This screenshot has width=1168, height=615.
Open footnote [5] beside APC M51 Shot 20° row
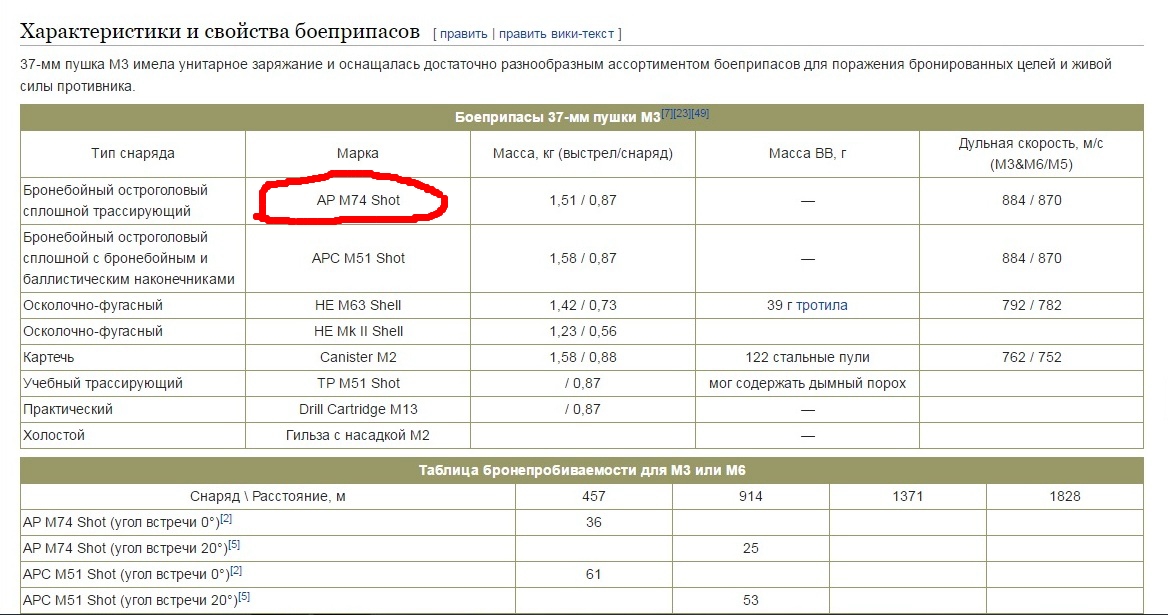click(x=243, y=597)
